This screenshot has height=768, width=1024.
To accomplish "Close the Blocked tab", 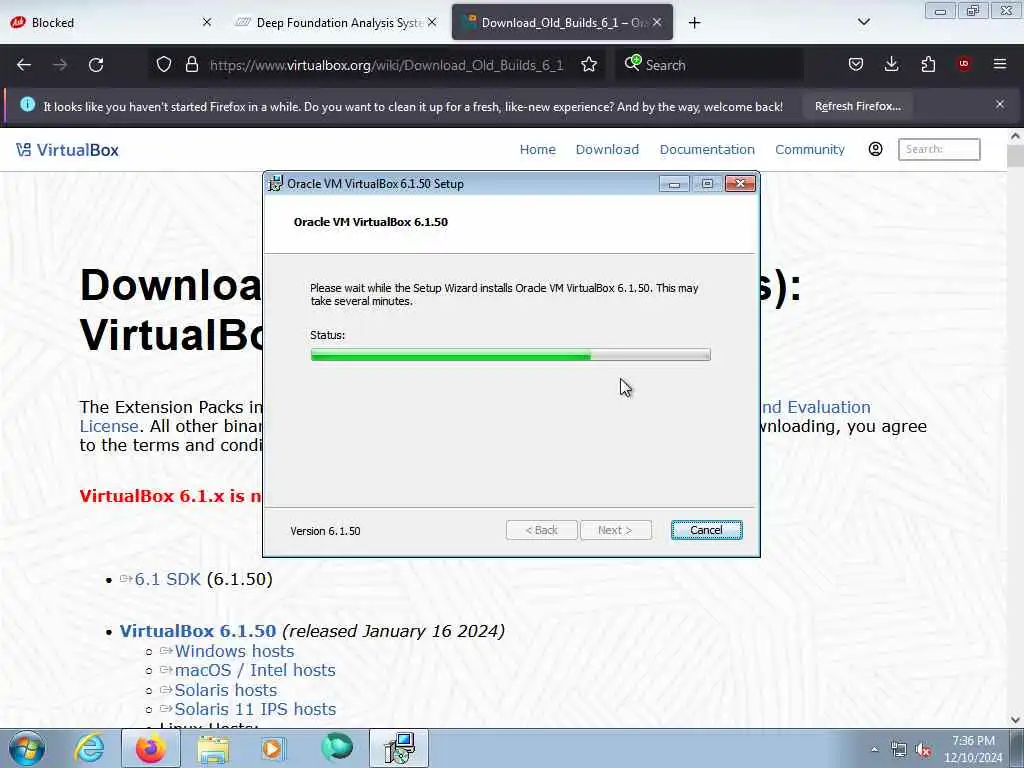I will coord(206,22).
